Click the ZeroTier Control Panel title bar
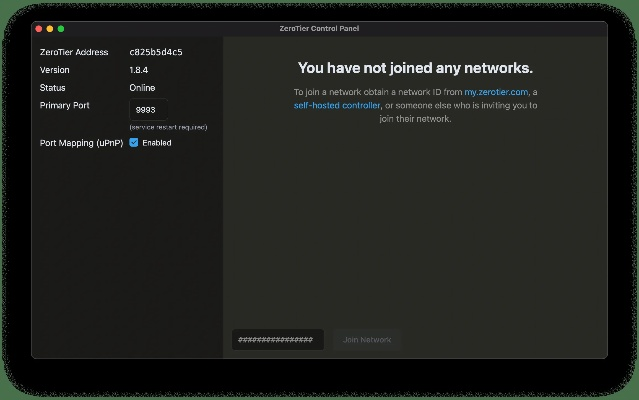 tap(319, 28)
